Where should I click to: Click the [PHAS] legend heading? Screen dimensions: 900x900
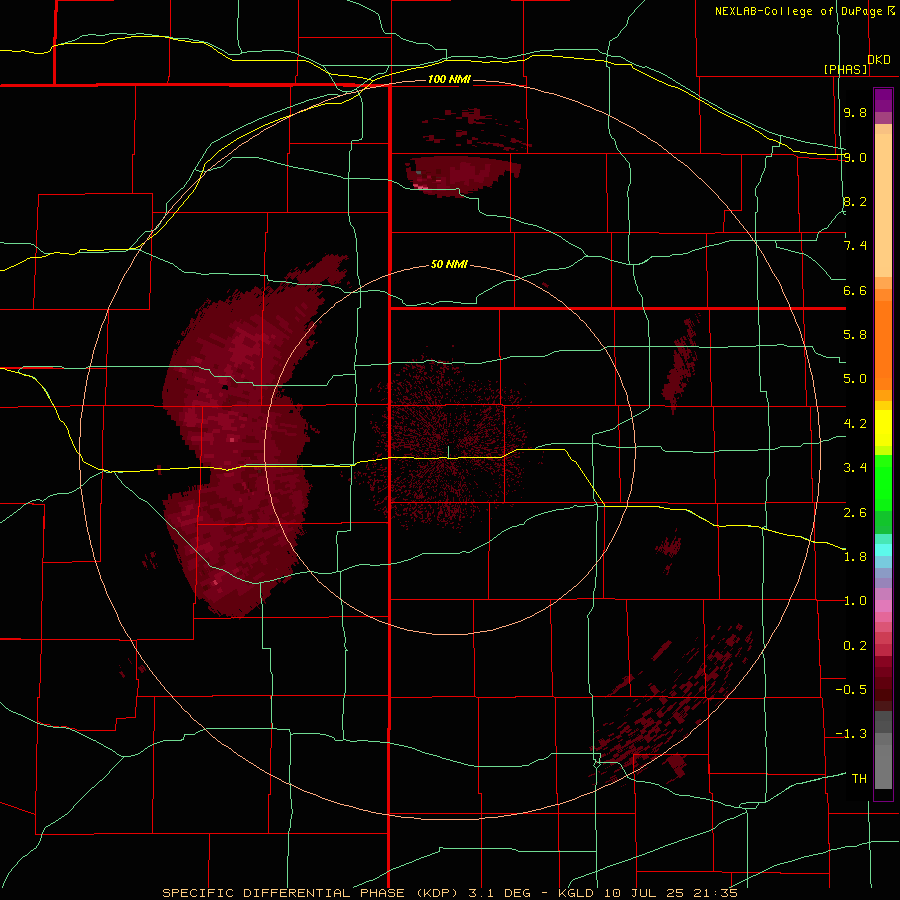click(845, 69)
